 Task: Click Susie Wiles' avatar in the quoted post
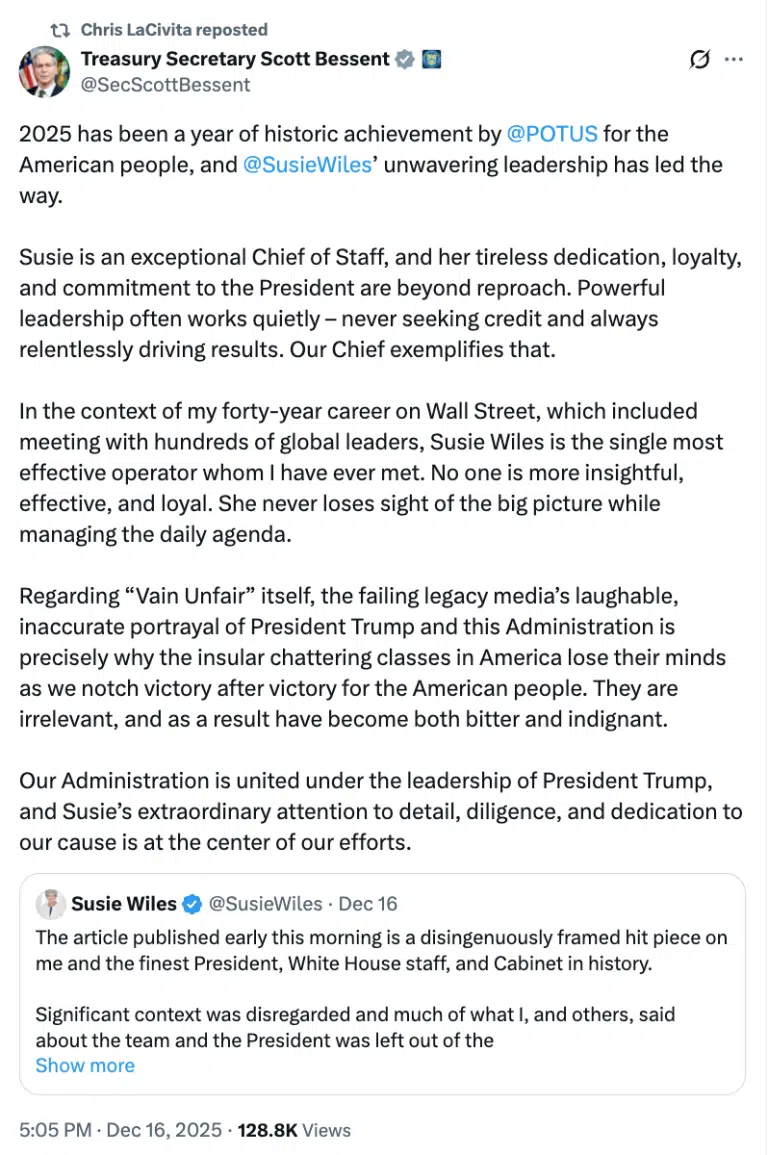[x=51, y=904]
